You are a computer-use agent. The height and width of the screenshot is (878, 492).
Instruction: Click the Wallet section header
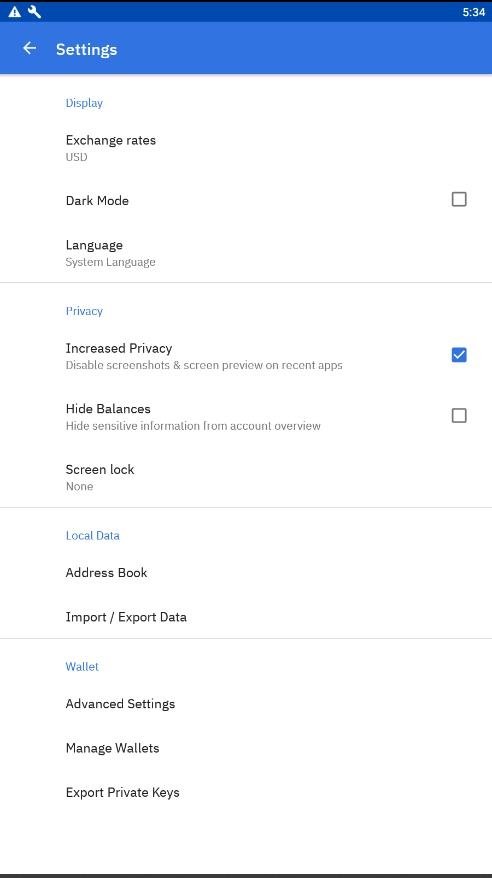pyautogui.click(x=82, y=666)
